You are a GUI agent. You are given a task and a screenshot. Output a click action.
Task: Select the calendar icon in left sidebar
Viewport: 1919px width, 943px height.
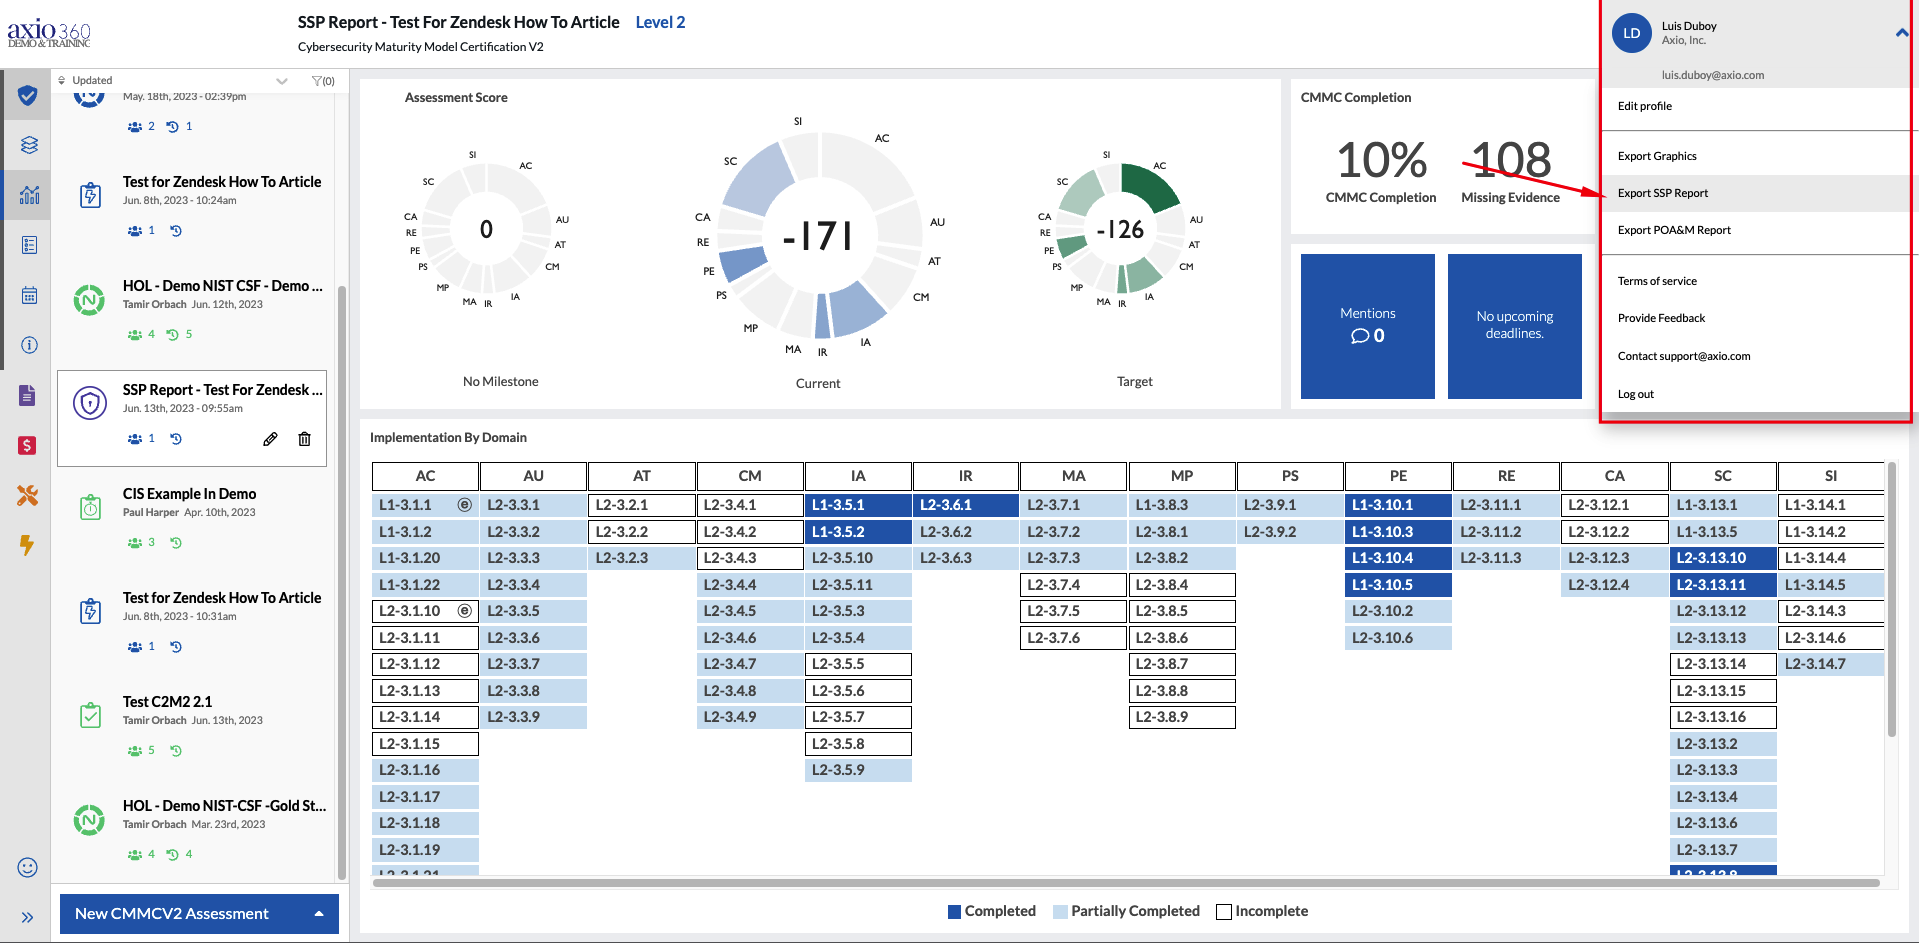point(29,295)
